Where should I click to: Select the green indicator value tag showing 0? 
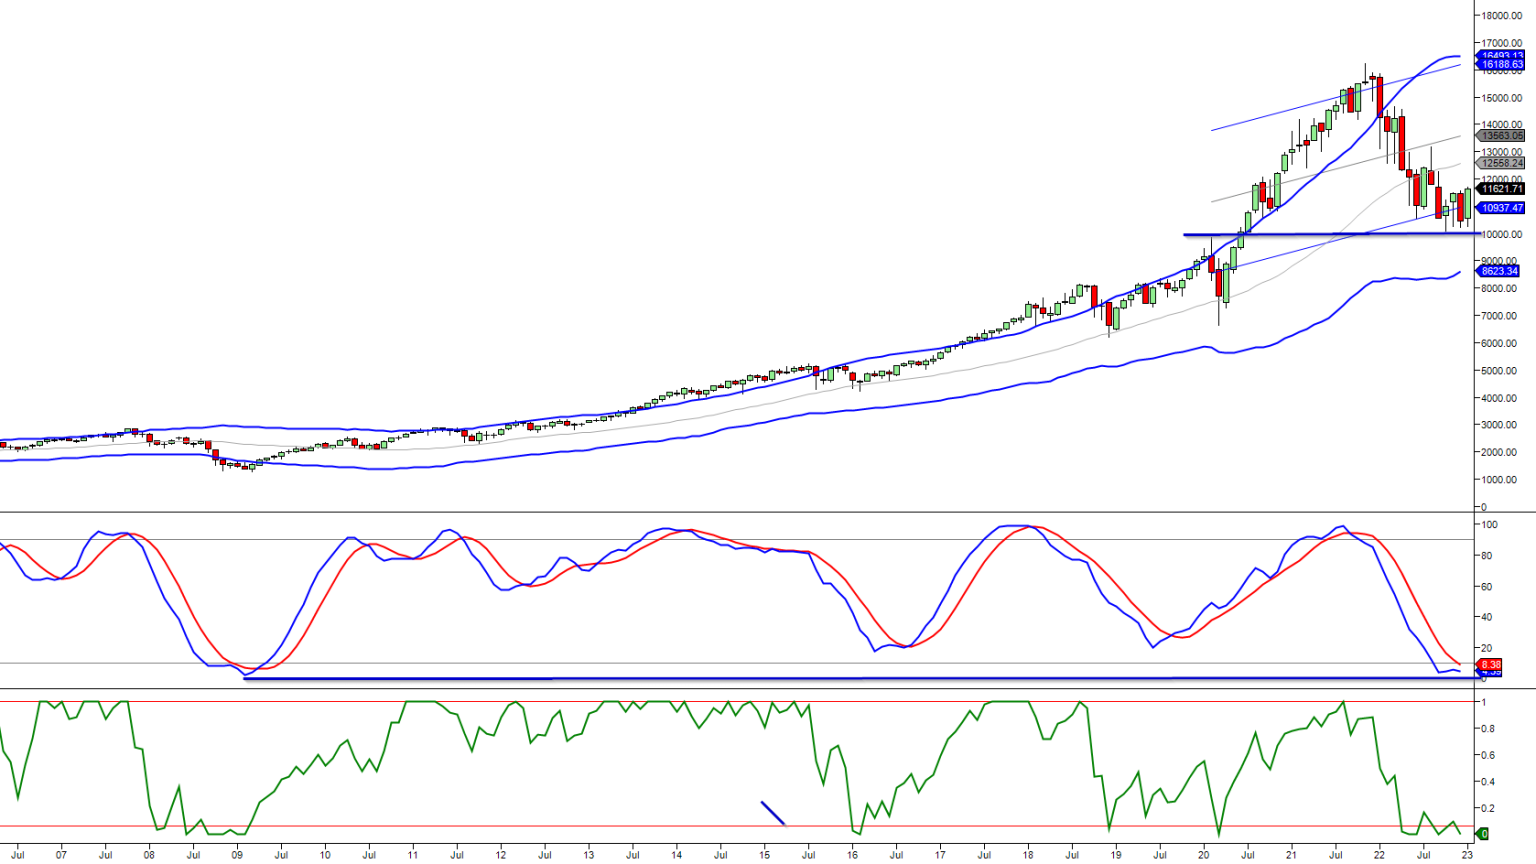pyautogui.click(x=1484, y=831)
